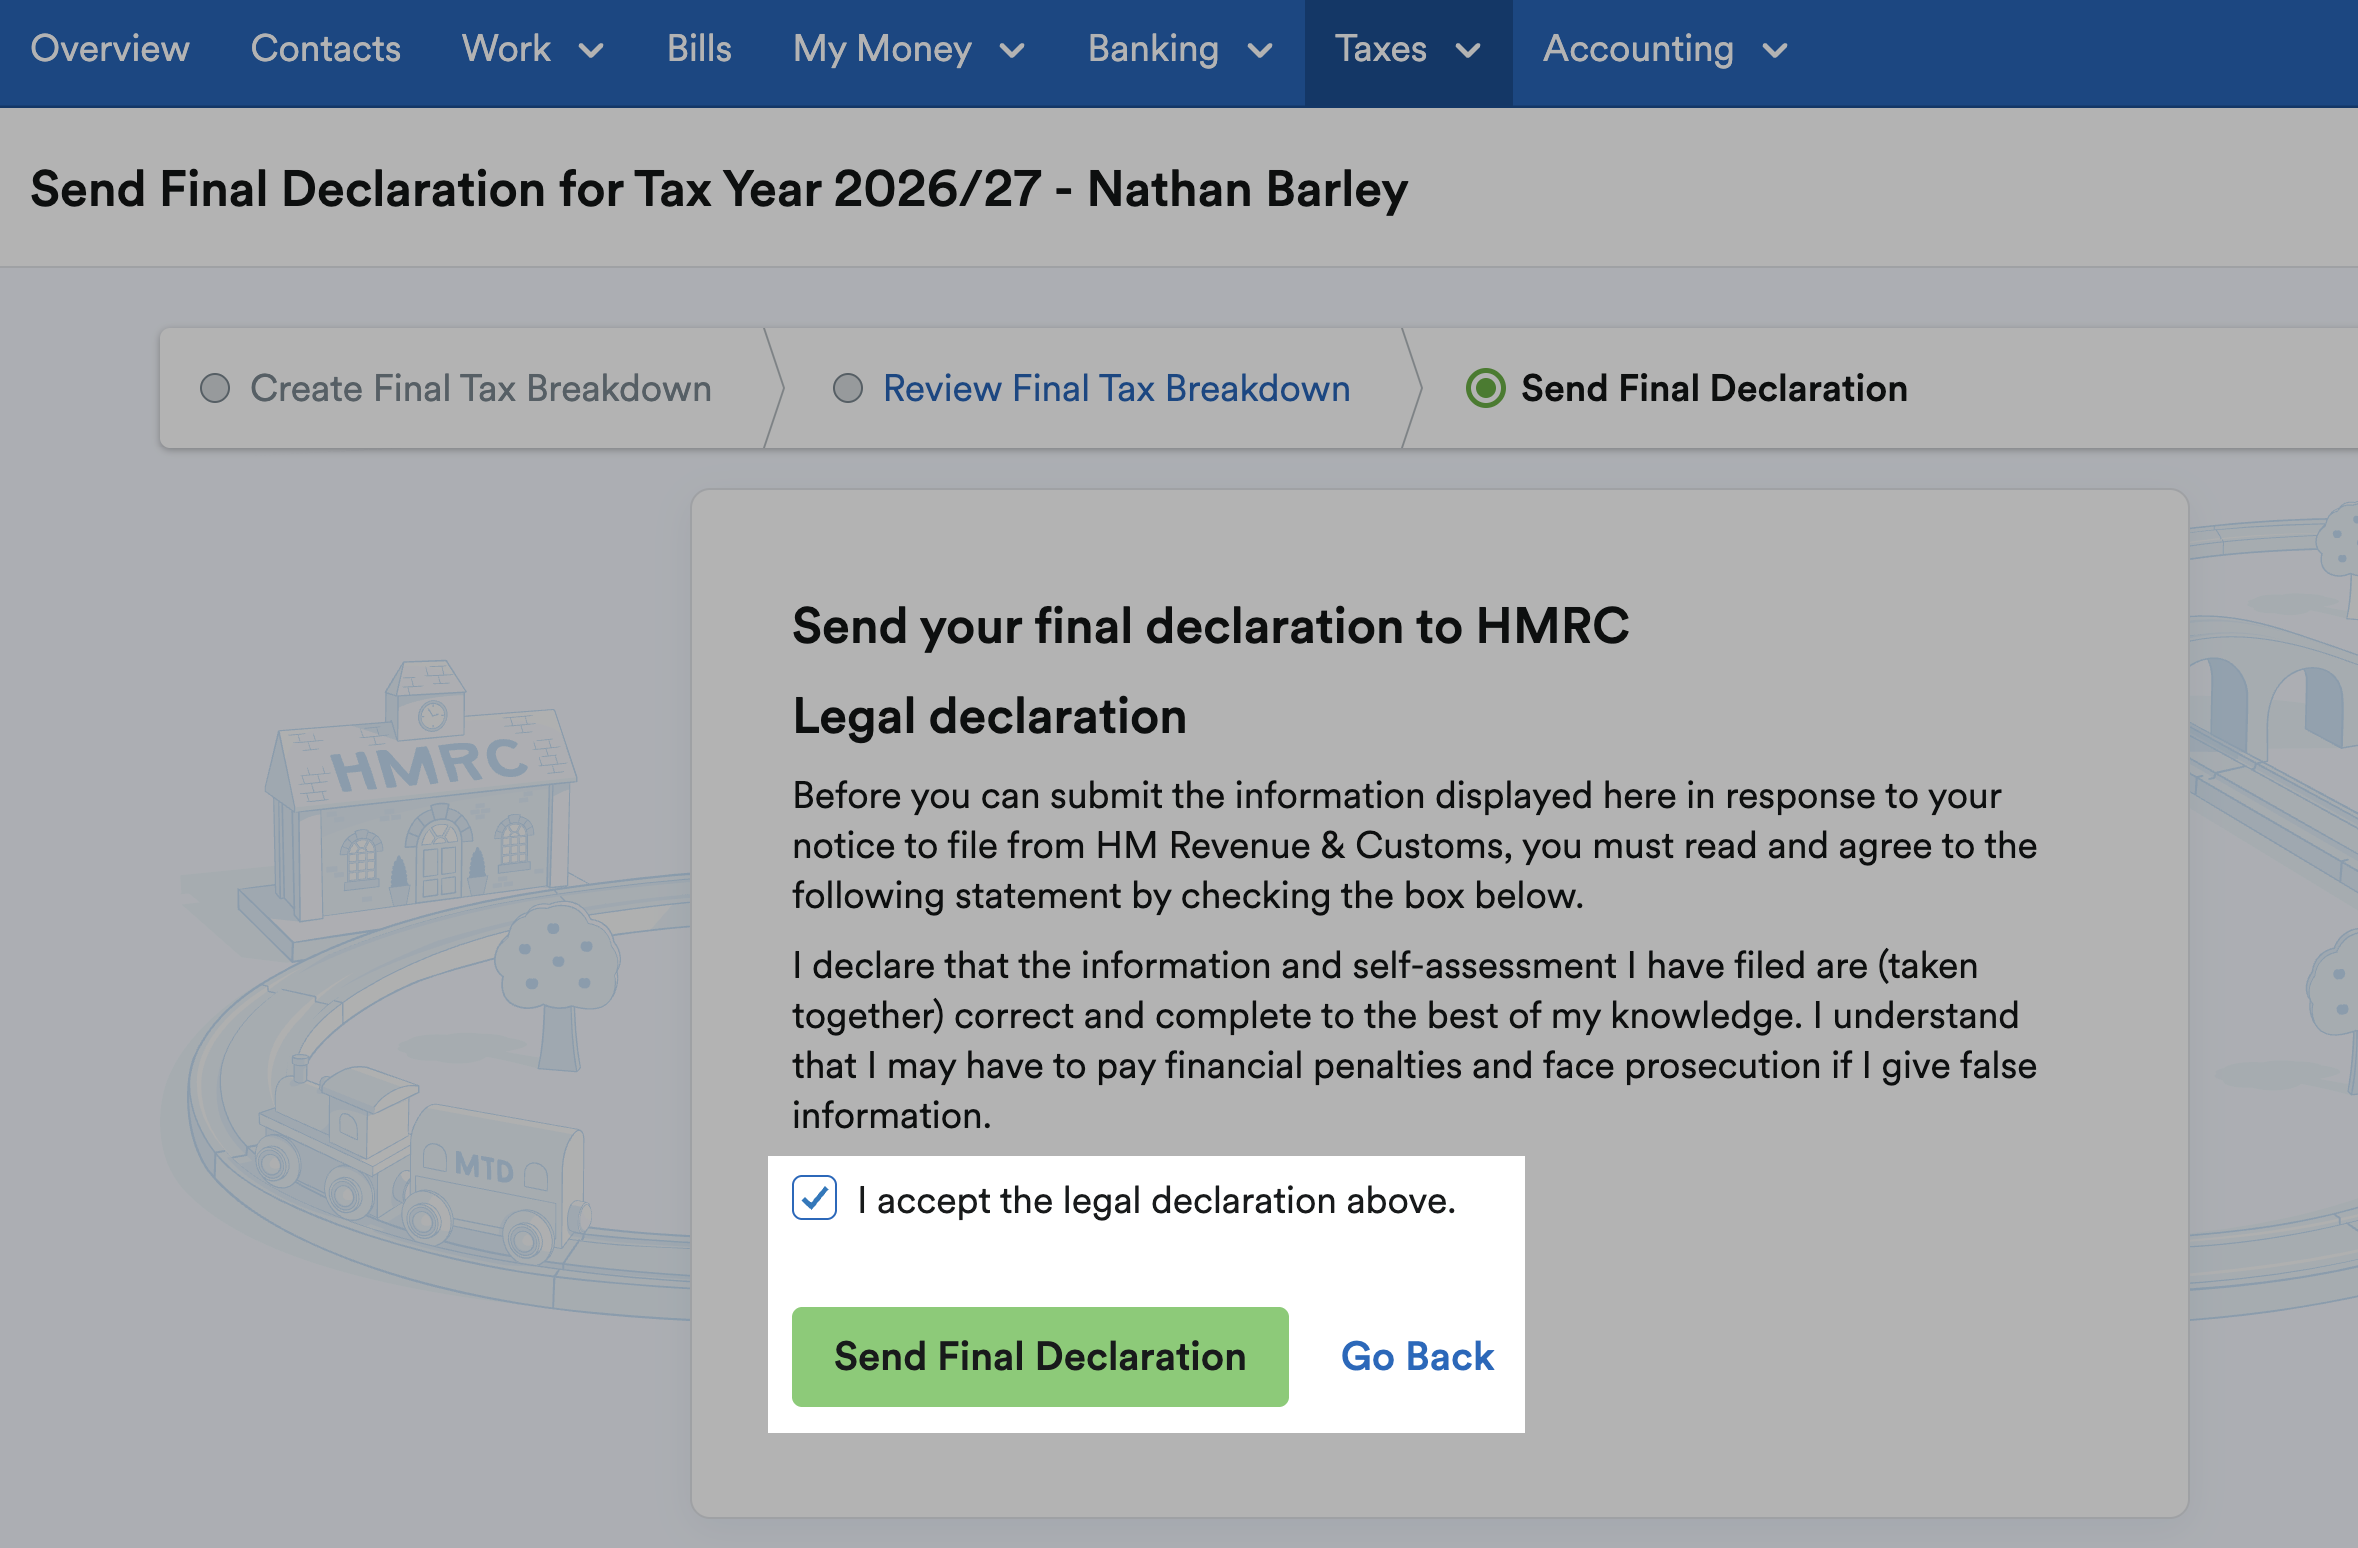Click 'Send your final declaration to HMRC' heading
2358x1548 pixels.
(1211, 627)
